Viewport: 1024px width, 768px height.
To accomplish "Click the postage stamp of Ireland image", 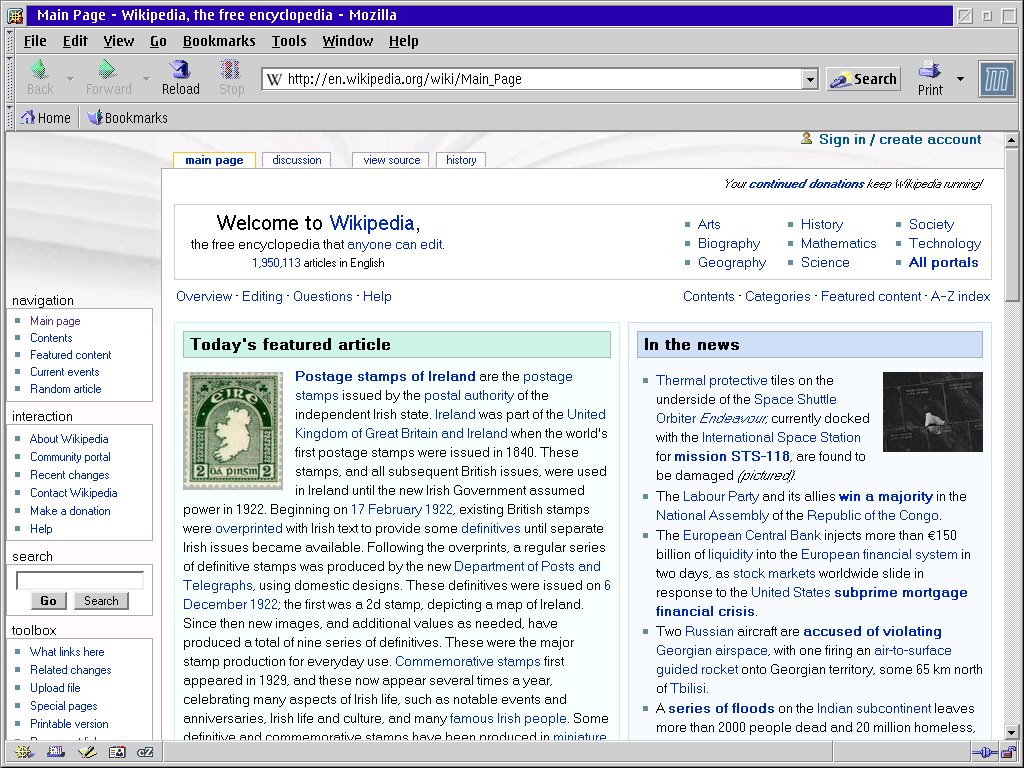I will tap(233, 431).
